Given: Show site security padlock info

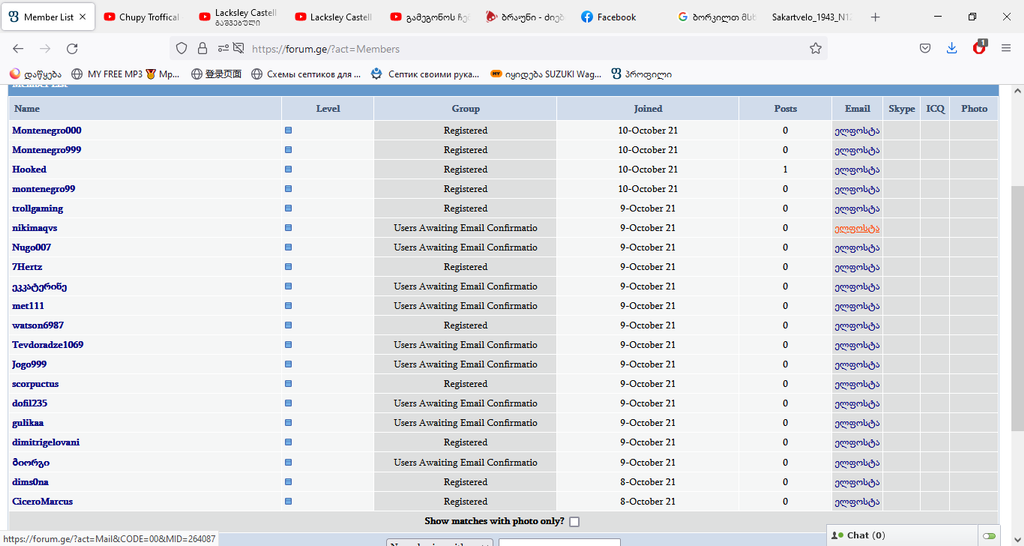Looking at the screenshot, I should (x=202, y=48).
